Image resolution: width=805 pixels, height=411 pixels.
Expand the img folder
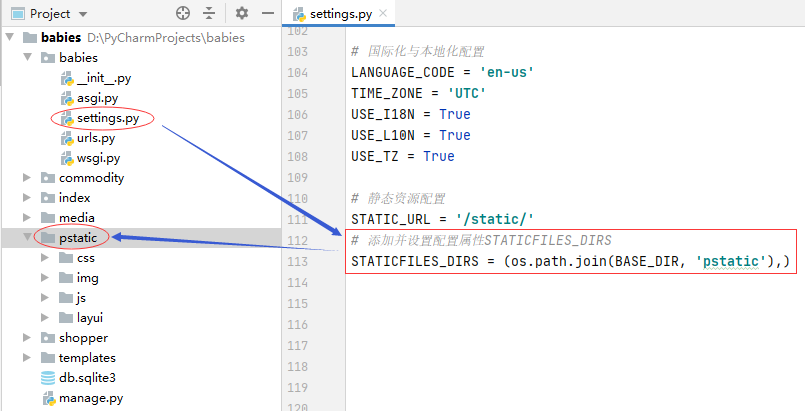point(45,278)
